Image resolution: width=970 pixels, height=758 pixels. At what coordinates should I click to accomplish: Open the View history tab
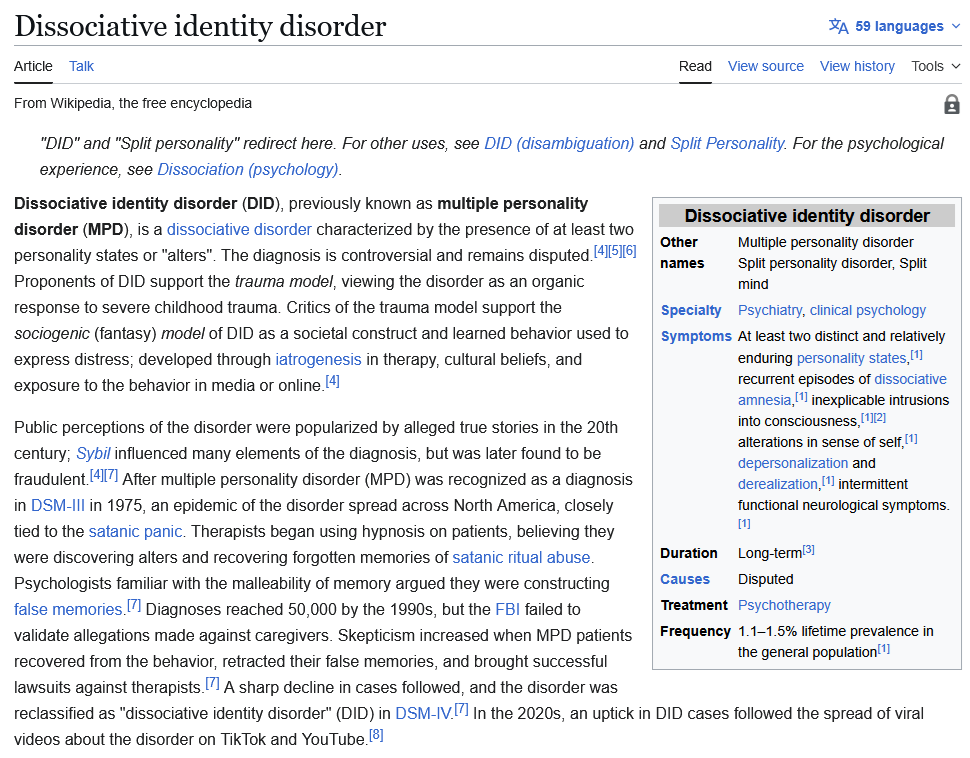(x=857, y=66)
